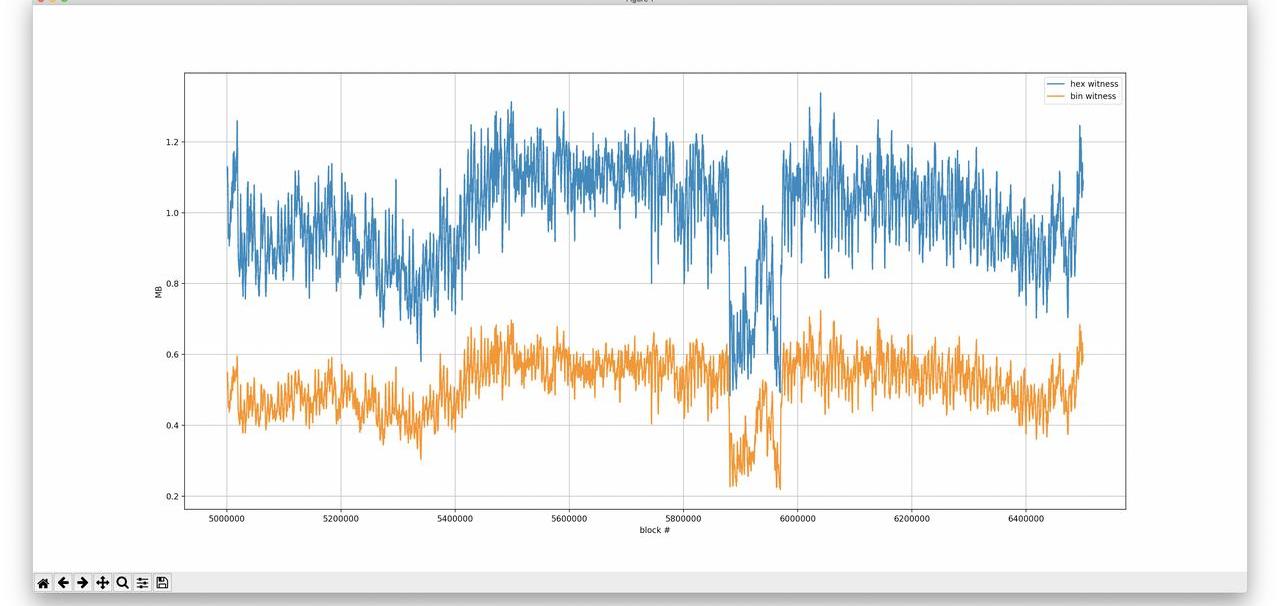Select the zoom-to-rectangle magnifier tool
Viewport: 1280px width, 606px height.
click(122, 583)
